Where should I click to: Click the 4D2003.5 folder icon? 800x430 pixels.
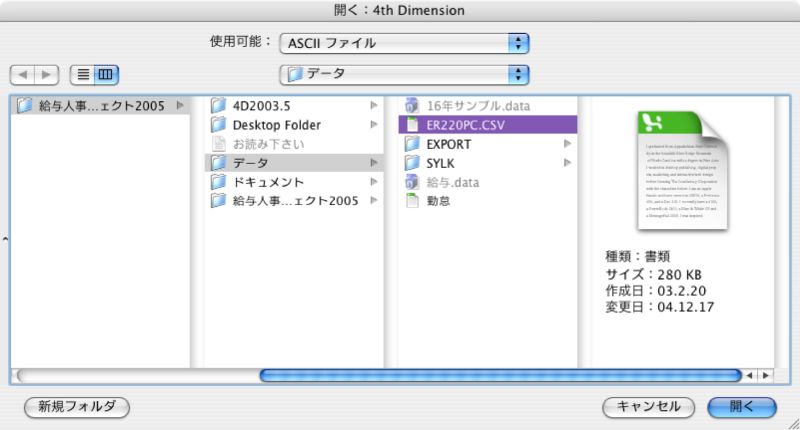click(218, 105)
